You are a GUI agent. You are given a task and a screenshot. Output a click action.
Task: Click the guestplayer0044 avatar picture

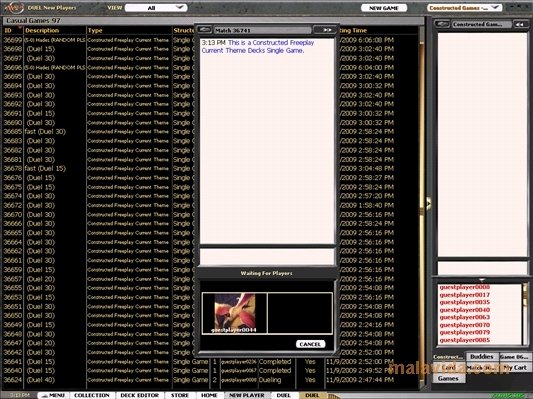[235, 313]
